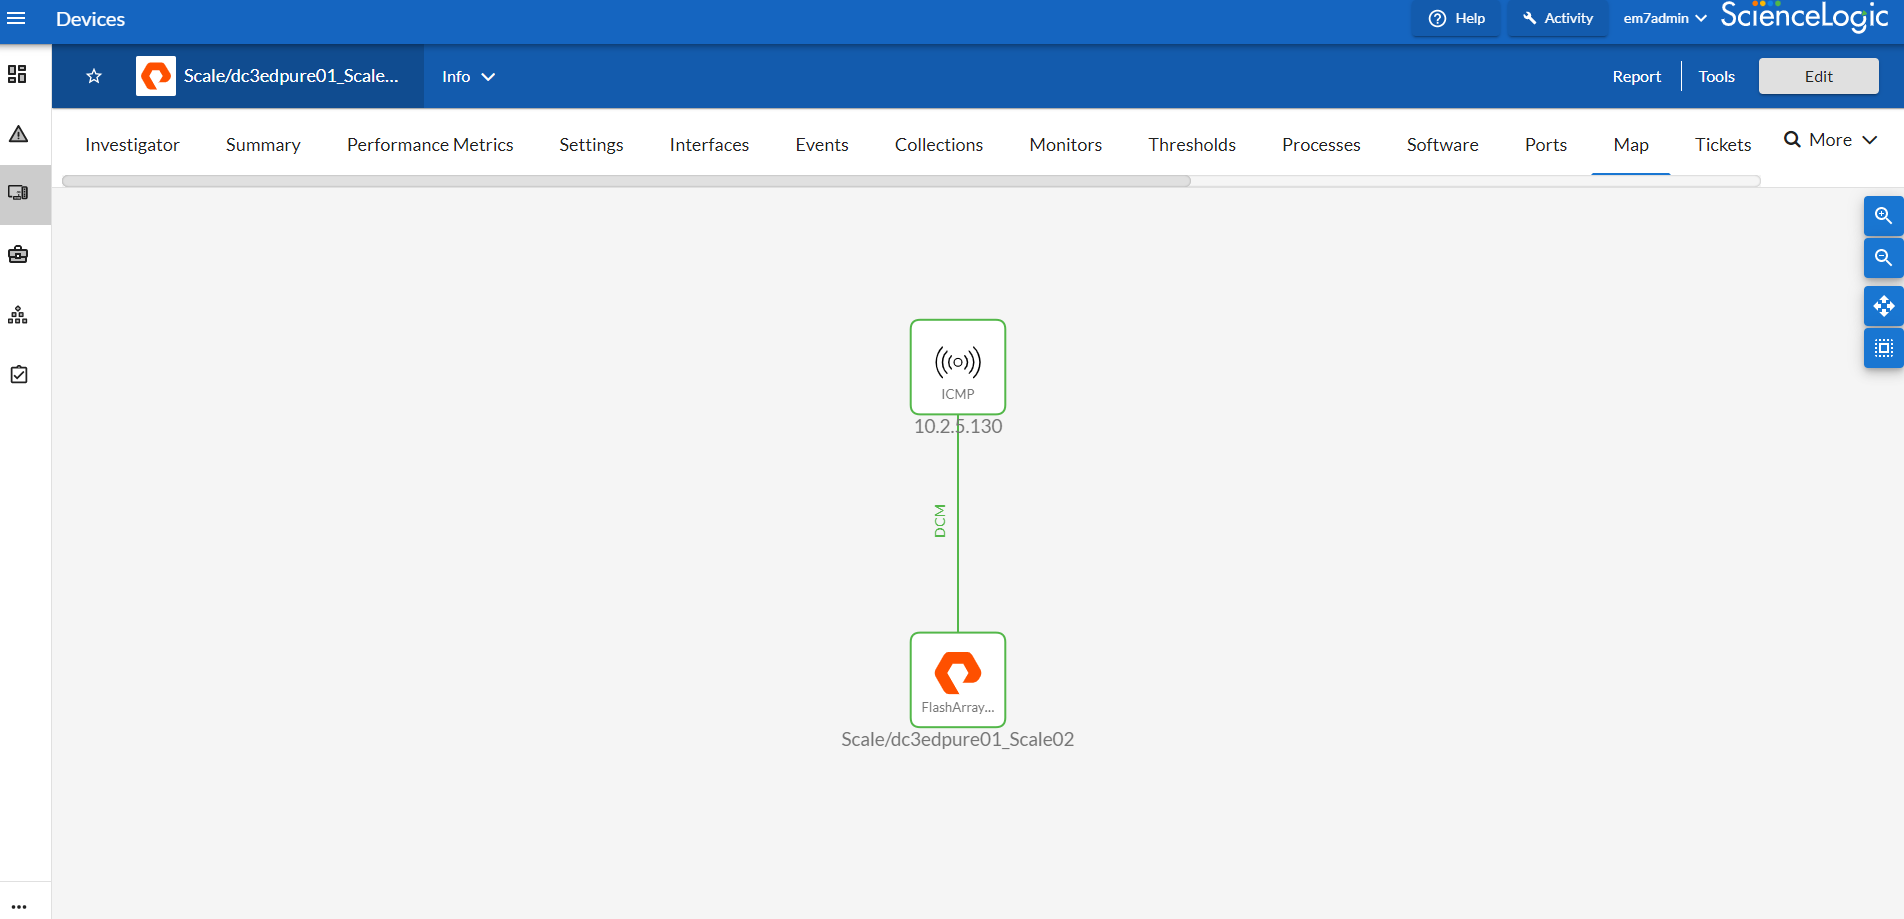Open the Tools link
This screenshot has width=1904, height=919.
click(x=1716, y=76)
